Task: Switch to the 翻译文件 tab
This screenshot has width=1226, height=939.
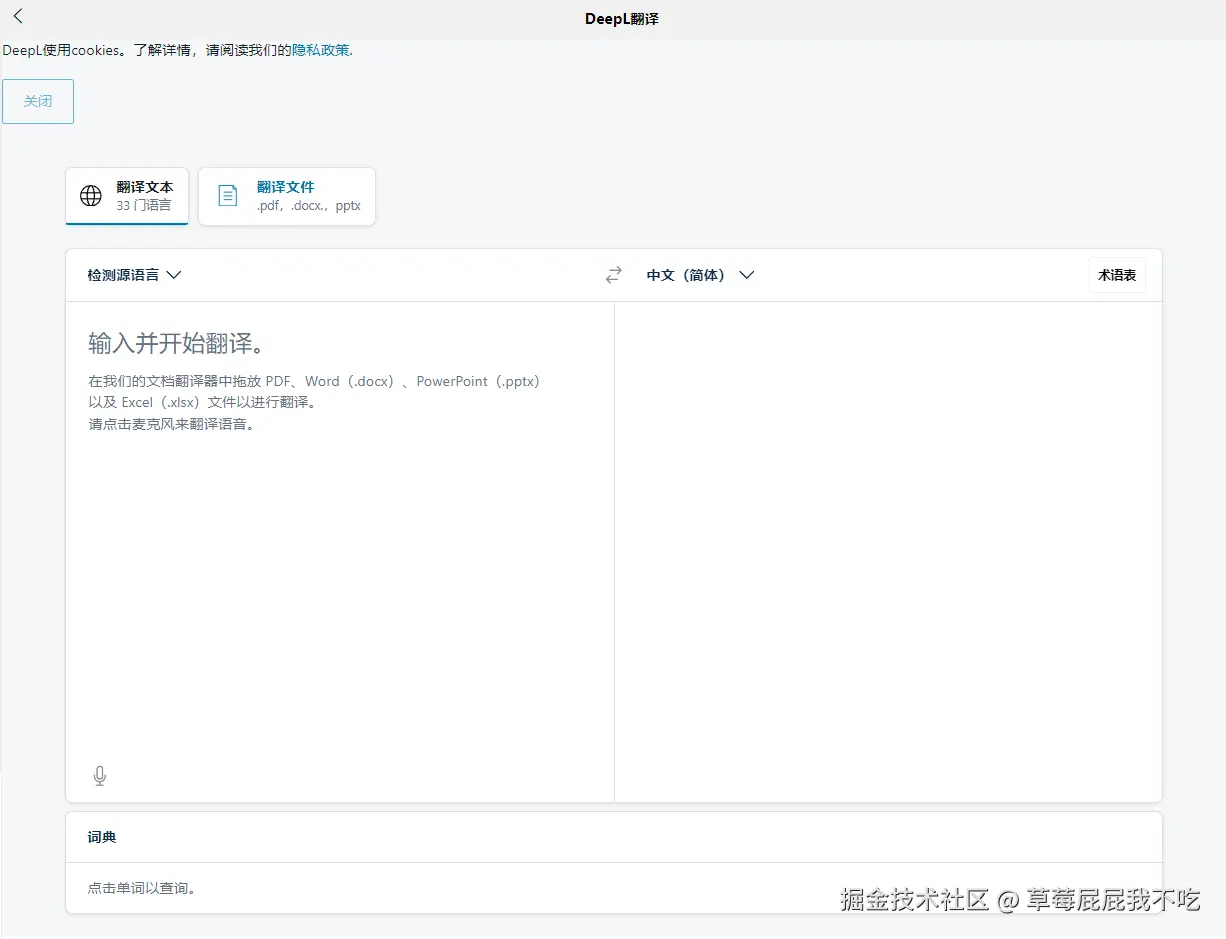Action: click(287, 196)
